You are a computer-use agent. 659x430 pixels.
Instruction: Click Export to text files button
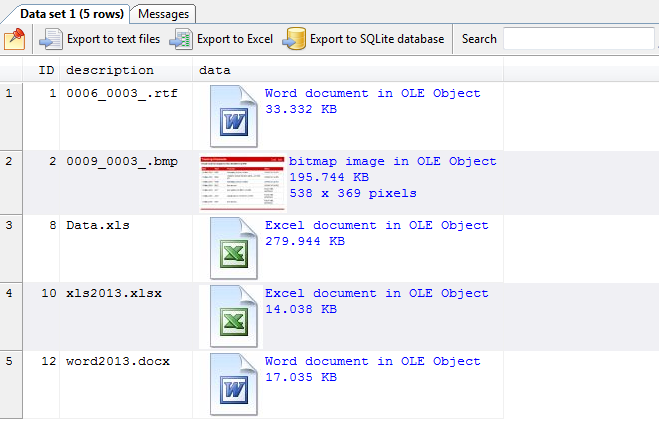(x=100, y=39)
